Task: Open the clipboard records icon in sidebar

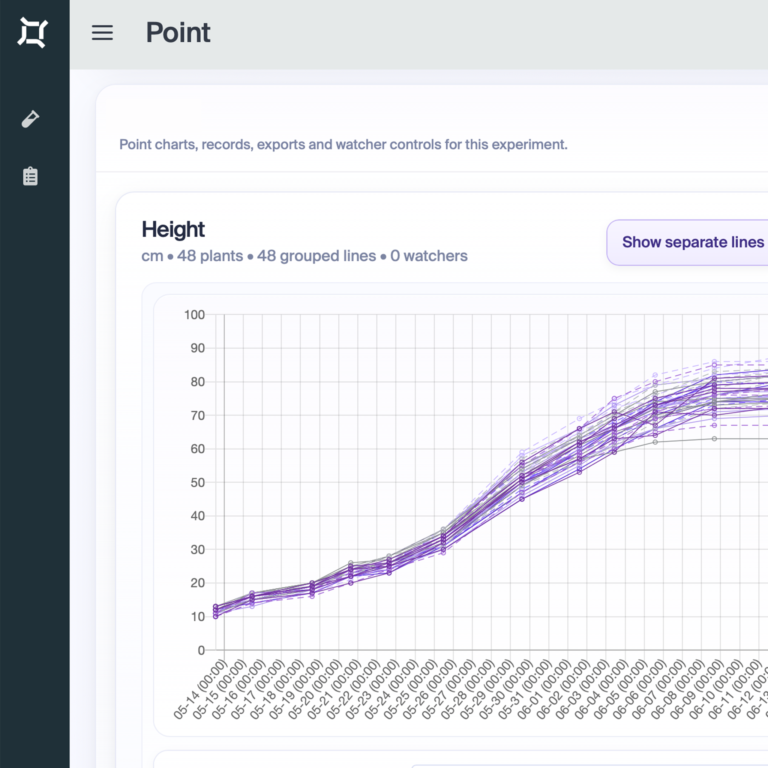Action: (30, 176)
